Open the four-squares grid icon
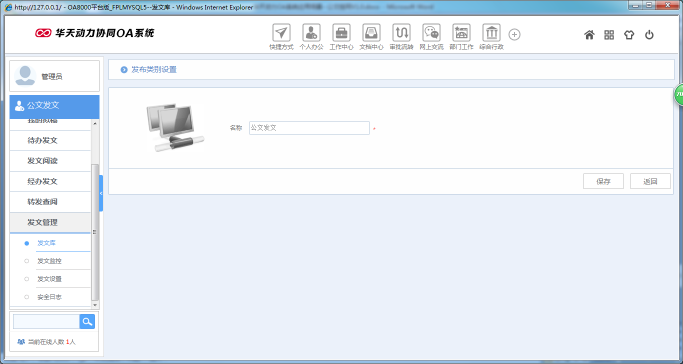Image resolution: width=683 pixels, height=364 pixels. pyautogui.click(x=609, y=35)
